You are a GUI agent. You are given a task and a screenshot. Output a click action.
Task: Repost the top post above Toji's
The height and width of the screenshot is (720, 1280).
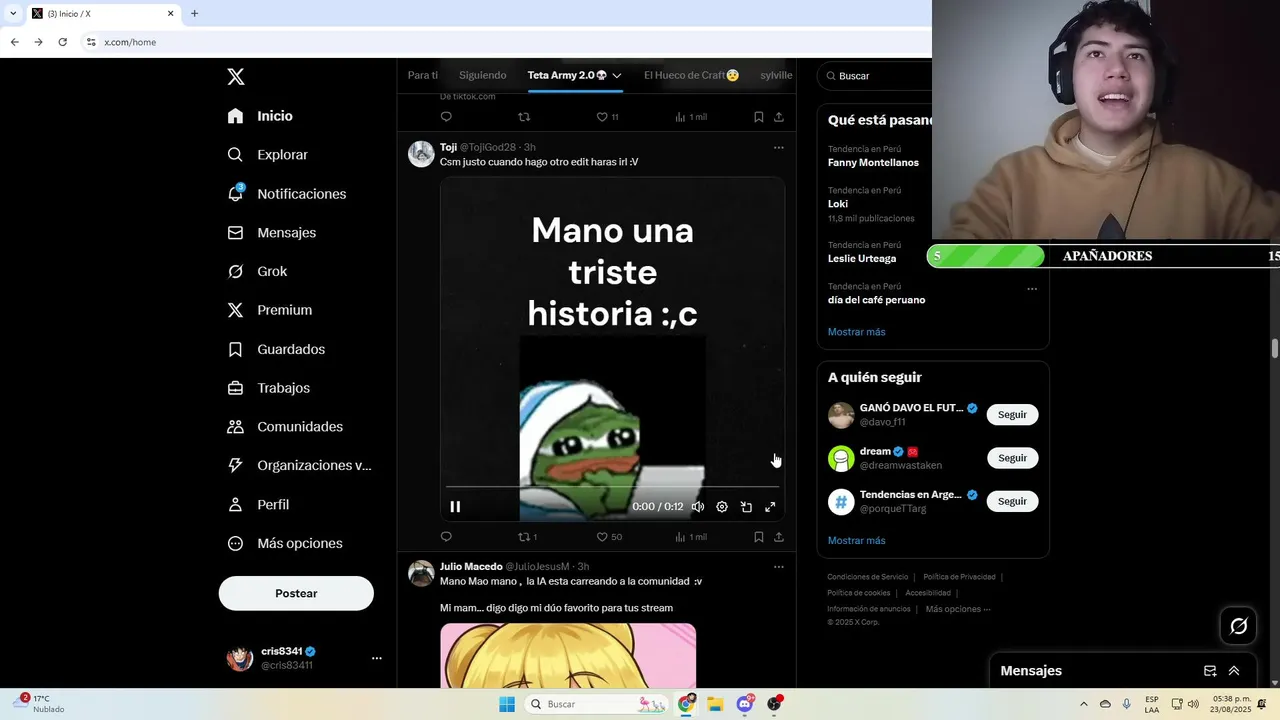[524, 117]
